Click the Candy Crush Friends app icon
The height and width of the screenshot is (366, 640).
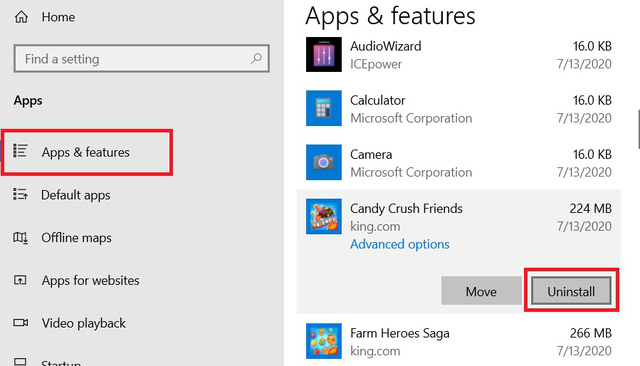pyautogui.click(x=324, y=216)
